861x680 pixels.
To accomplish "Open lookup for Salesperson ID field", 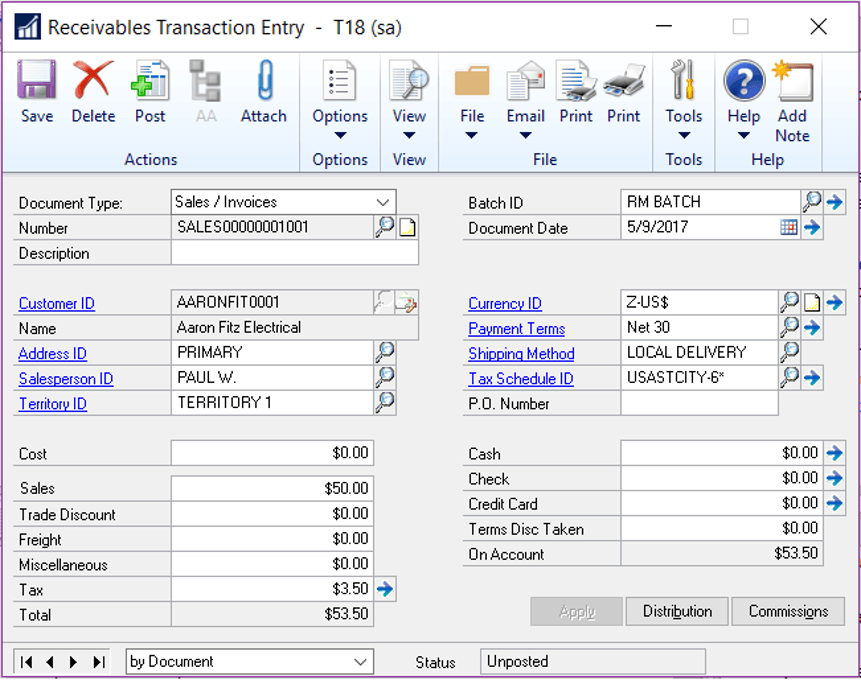I will click(385, 378).
